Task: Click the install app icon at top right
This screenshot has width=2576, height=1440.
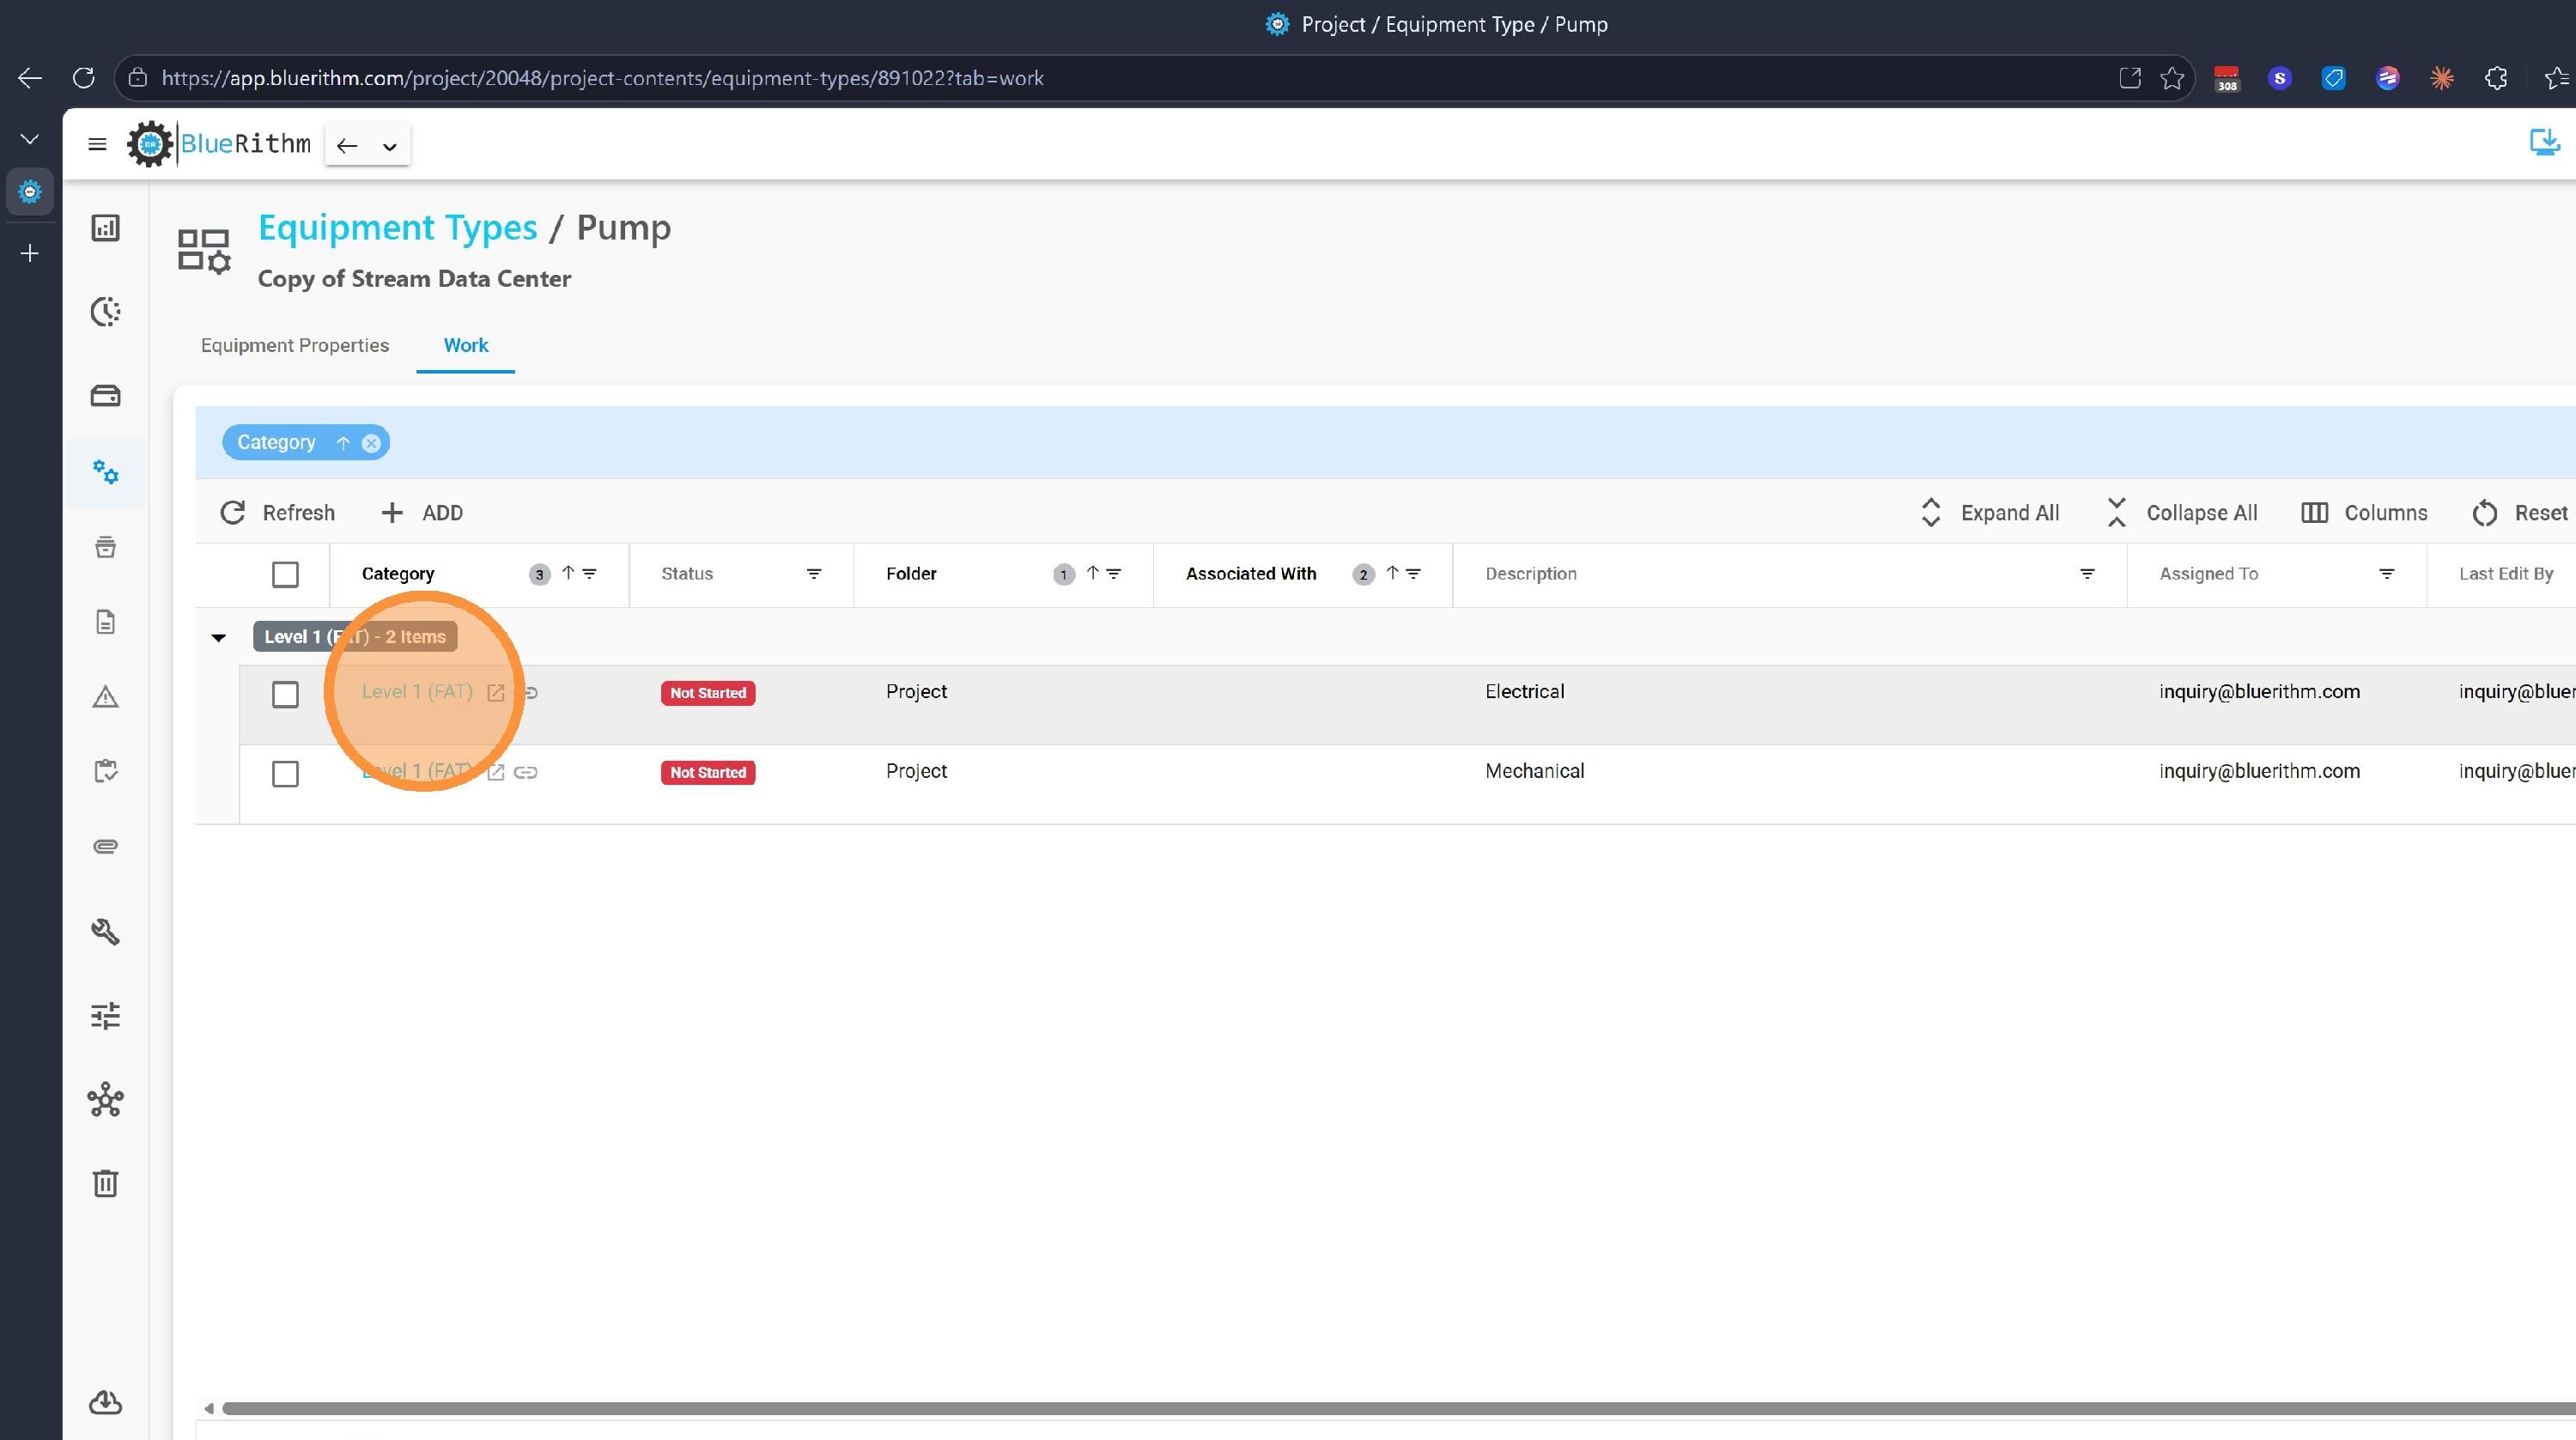Action: [x=2545, y=142]
